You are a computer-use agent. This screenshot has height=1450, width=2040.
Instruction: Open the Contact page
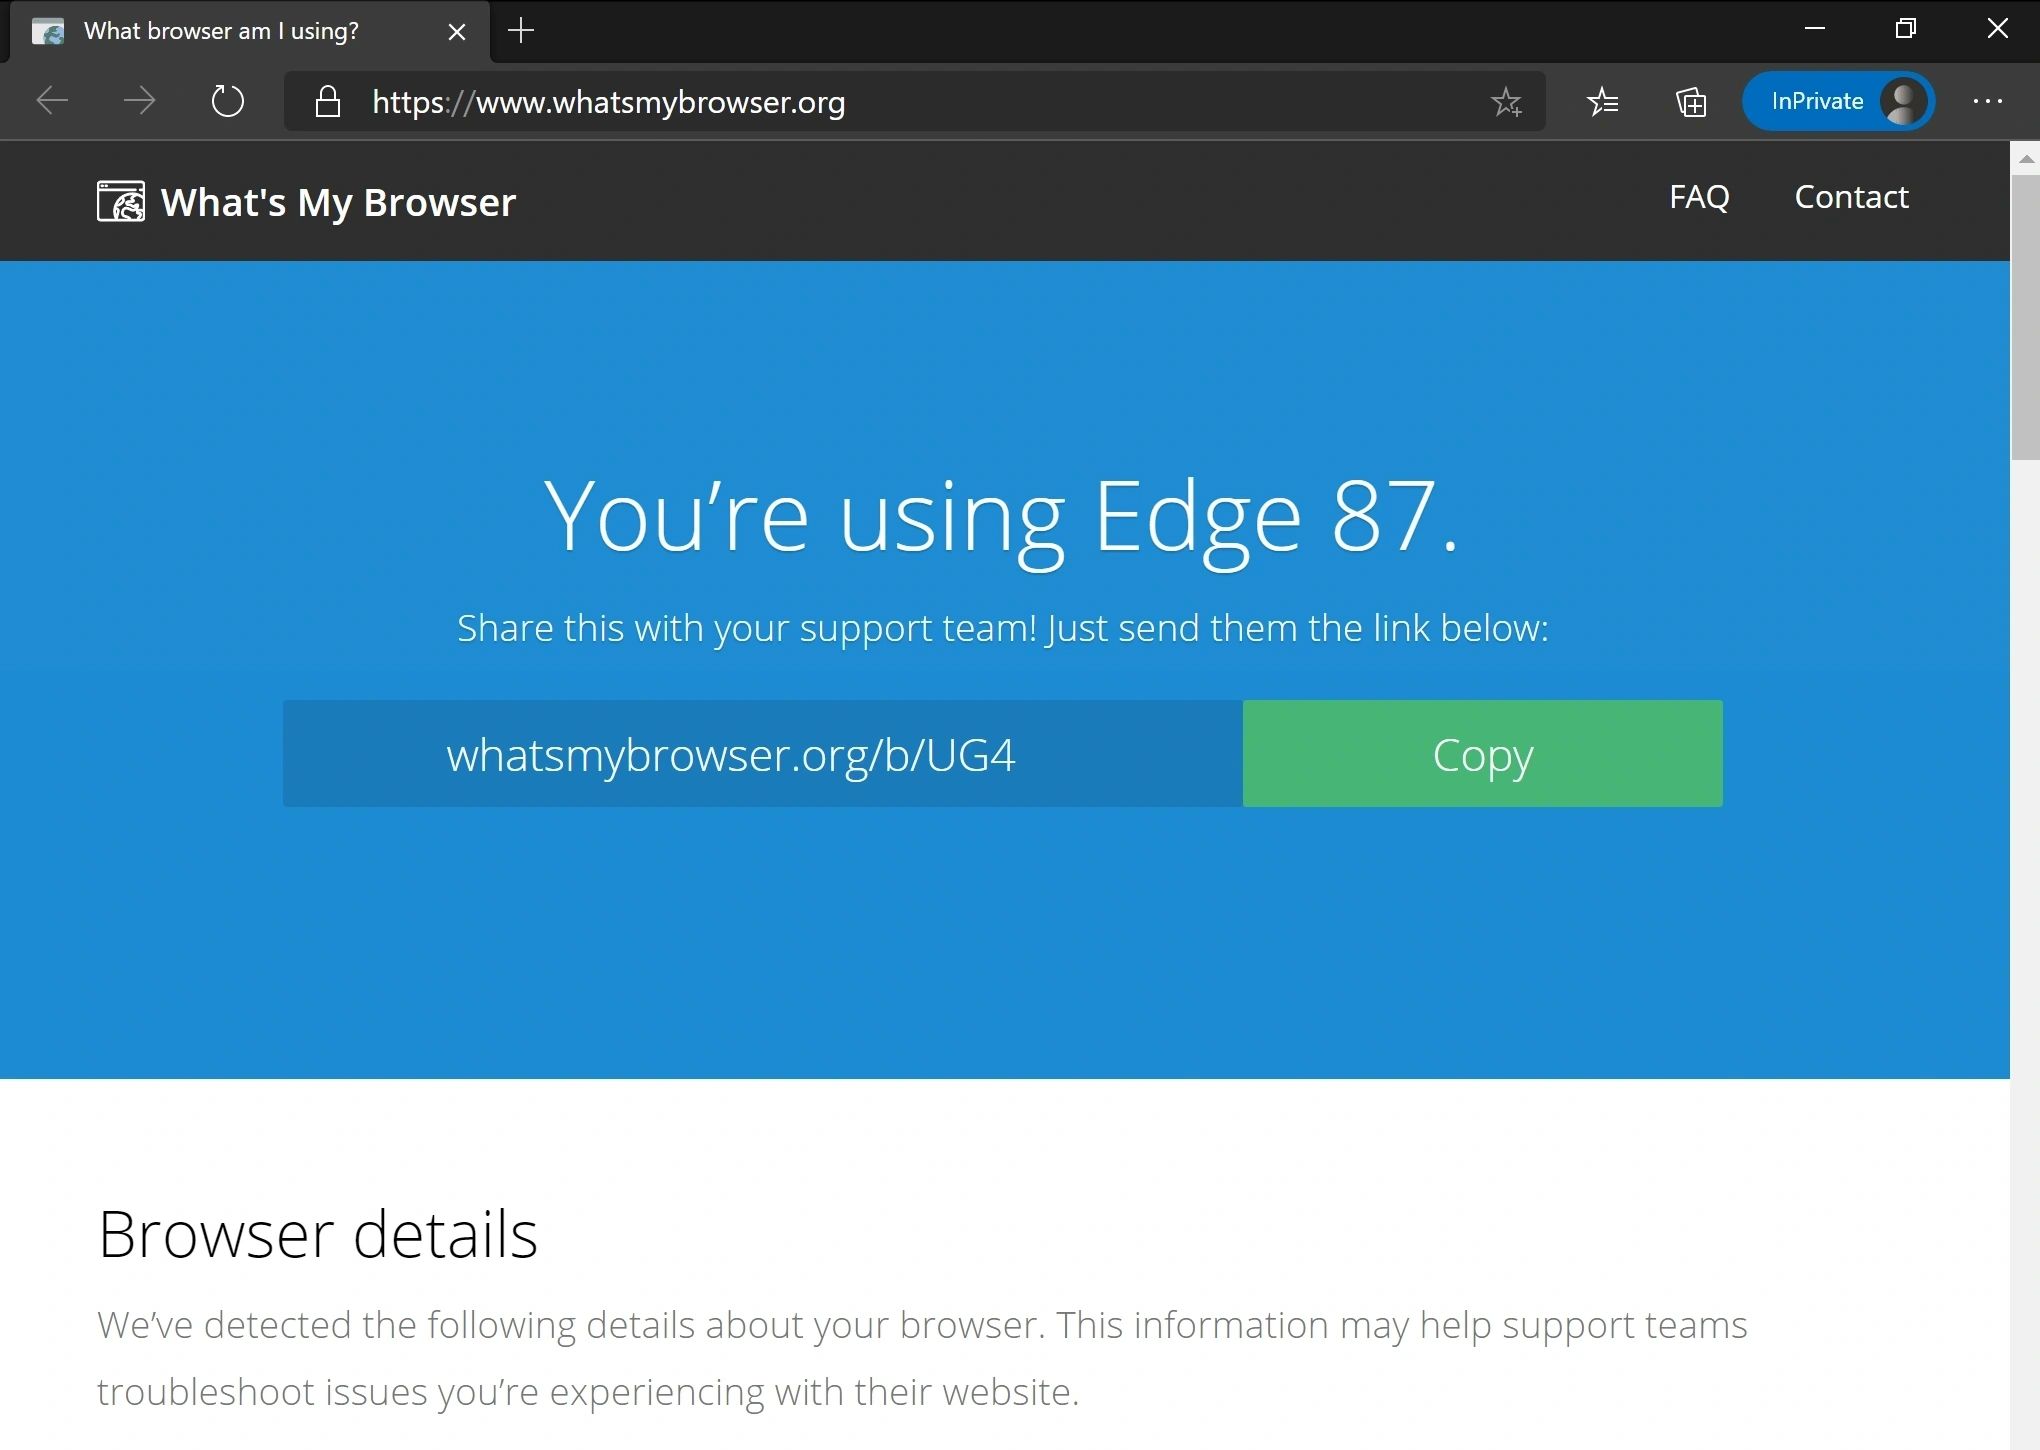tap(1851, 197)
